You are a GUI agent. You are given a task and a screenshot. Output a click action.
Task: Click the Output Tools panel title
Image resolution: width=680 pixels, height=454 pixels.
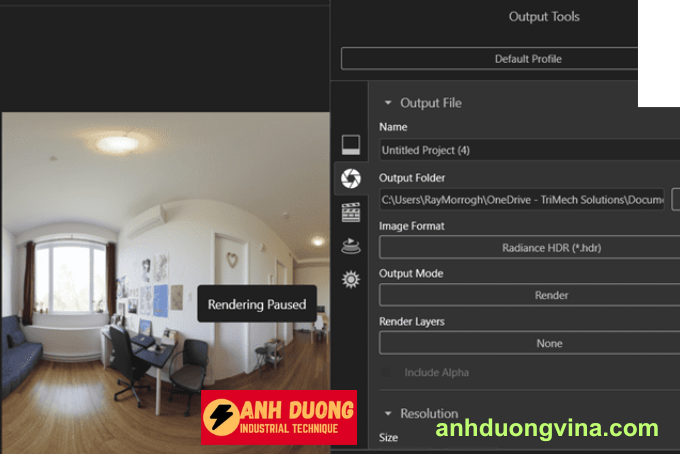(x=543, y=17)
